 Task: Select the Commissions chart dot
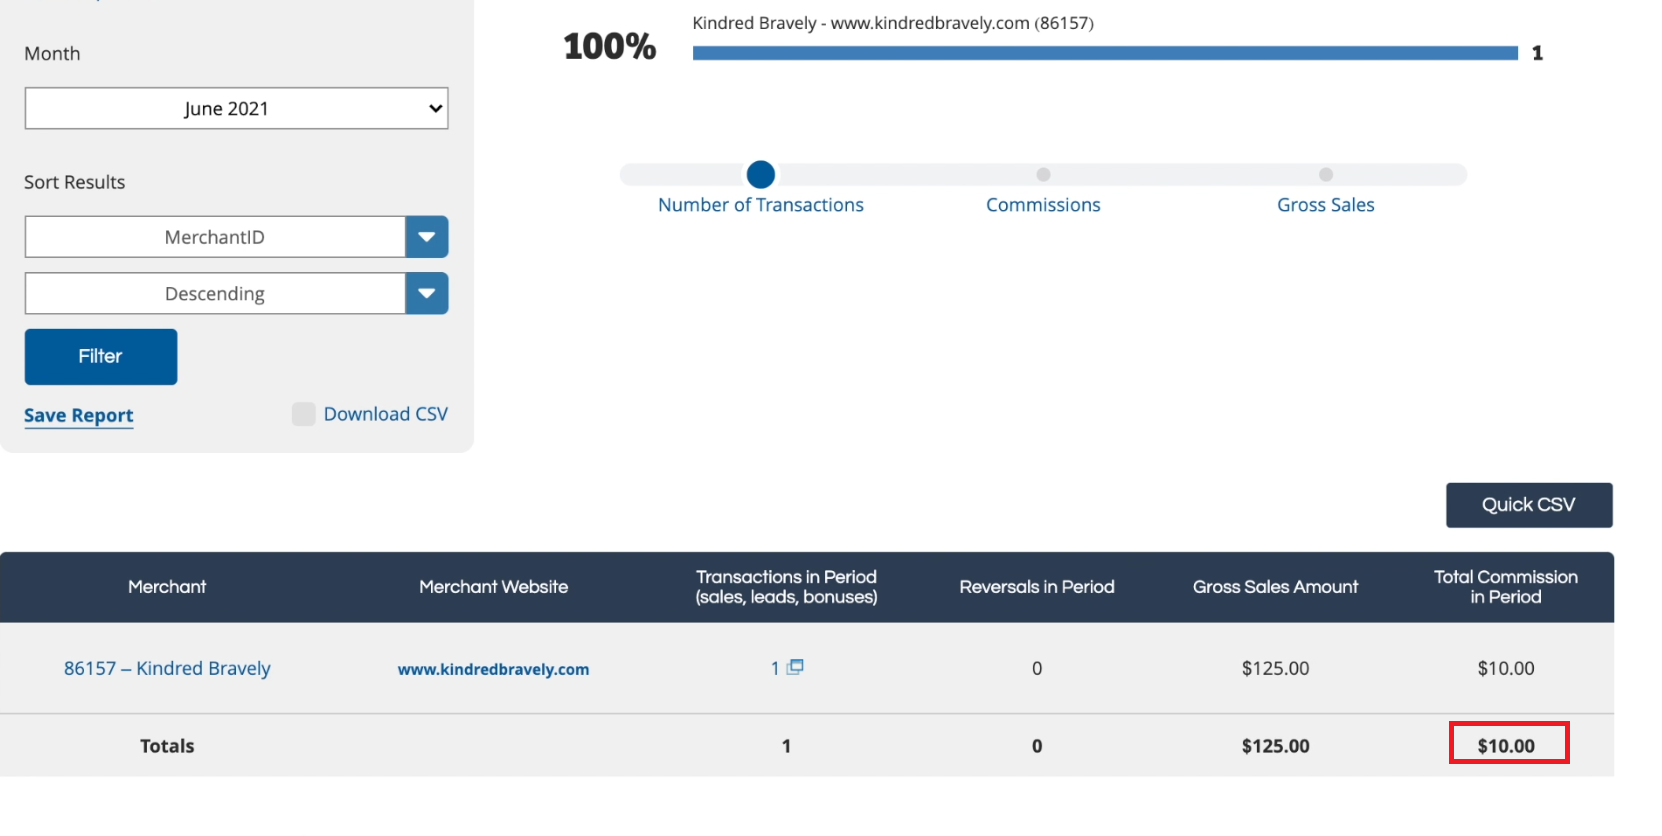point(1043,174)
